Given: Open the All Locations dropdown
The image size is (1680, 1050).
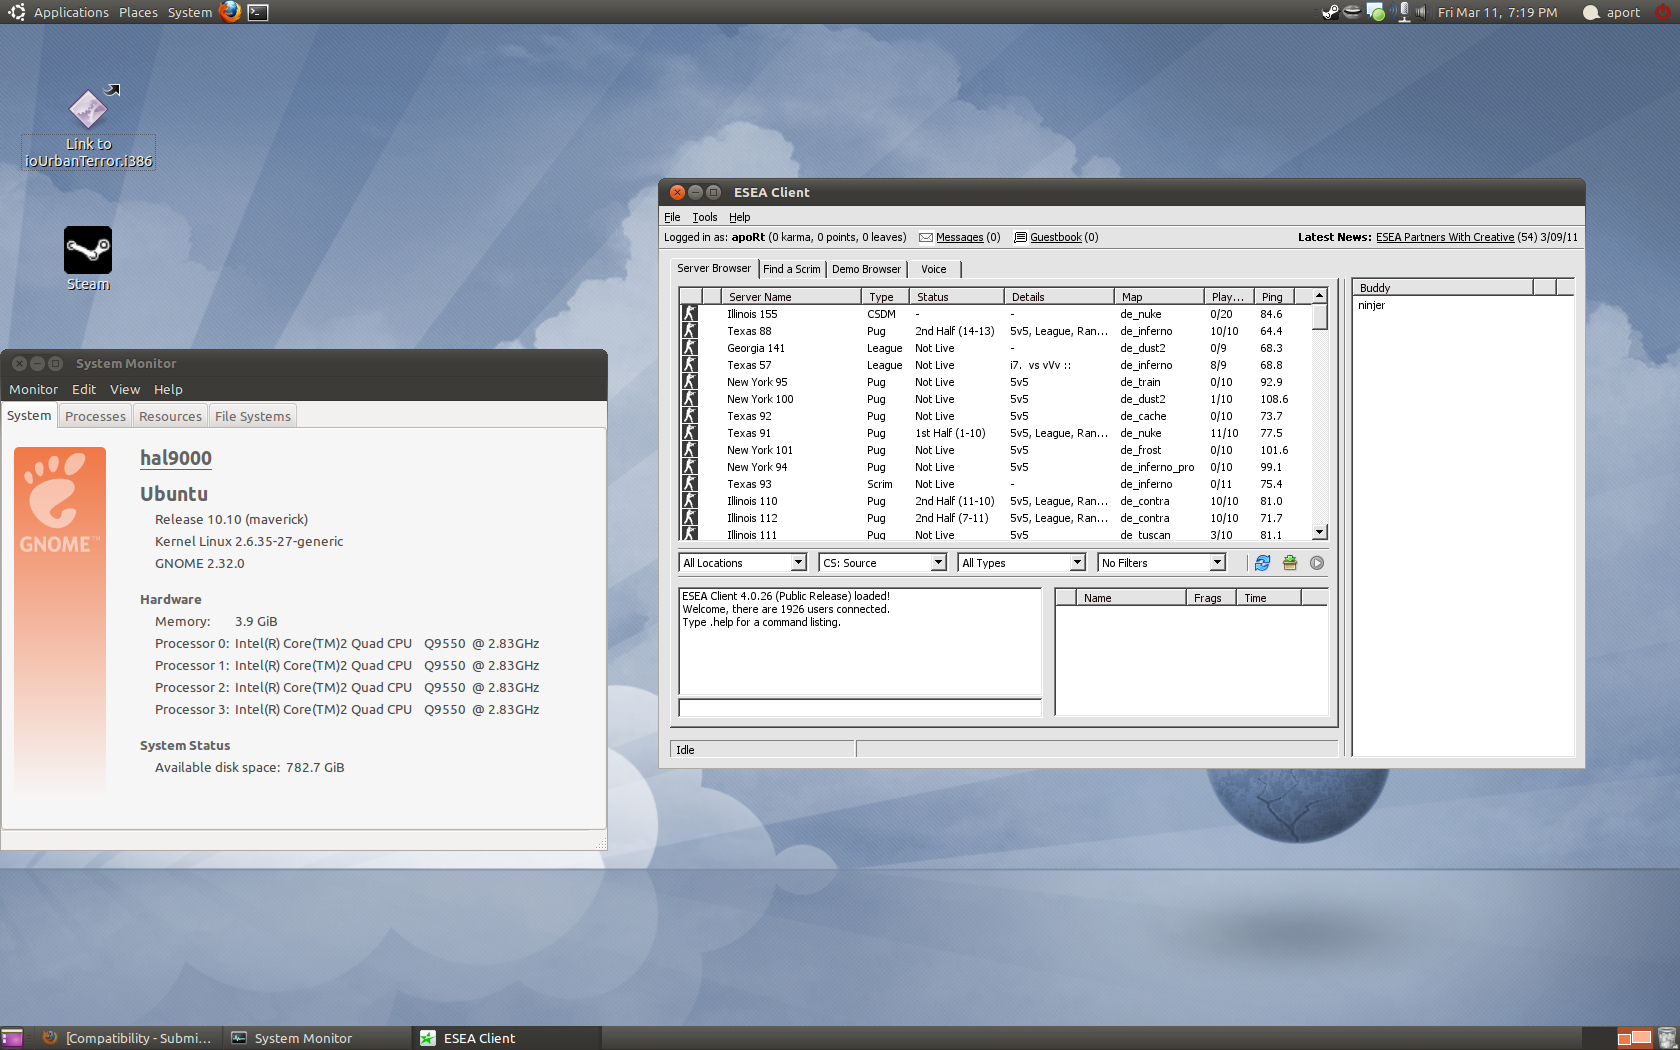Looking at the screenshot, I should click(x=743, y=563).
